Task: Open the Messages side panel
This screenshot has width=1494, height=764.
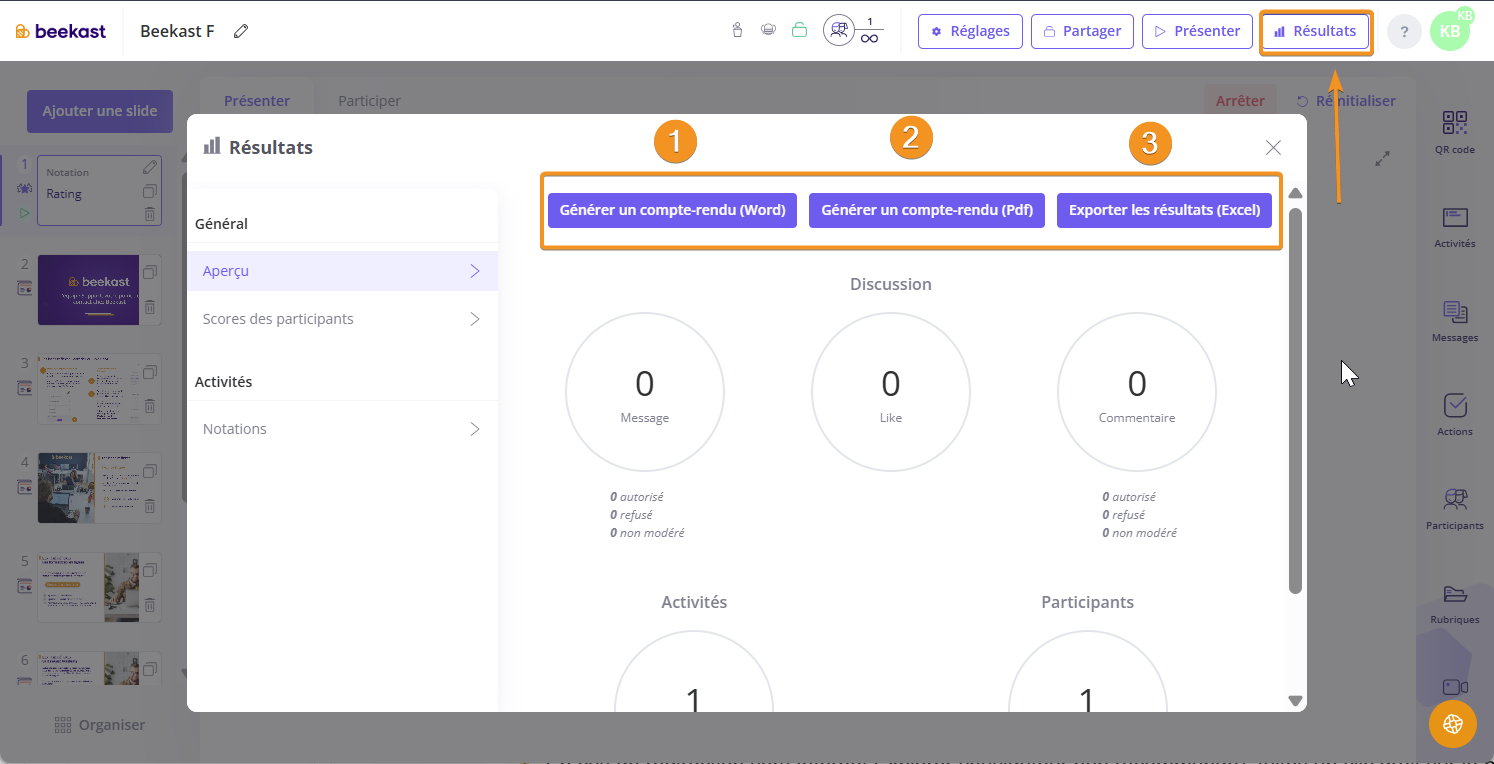Action: point(1455,321)
